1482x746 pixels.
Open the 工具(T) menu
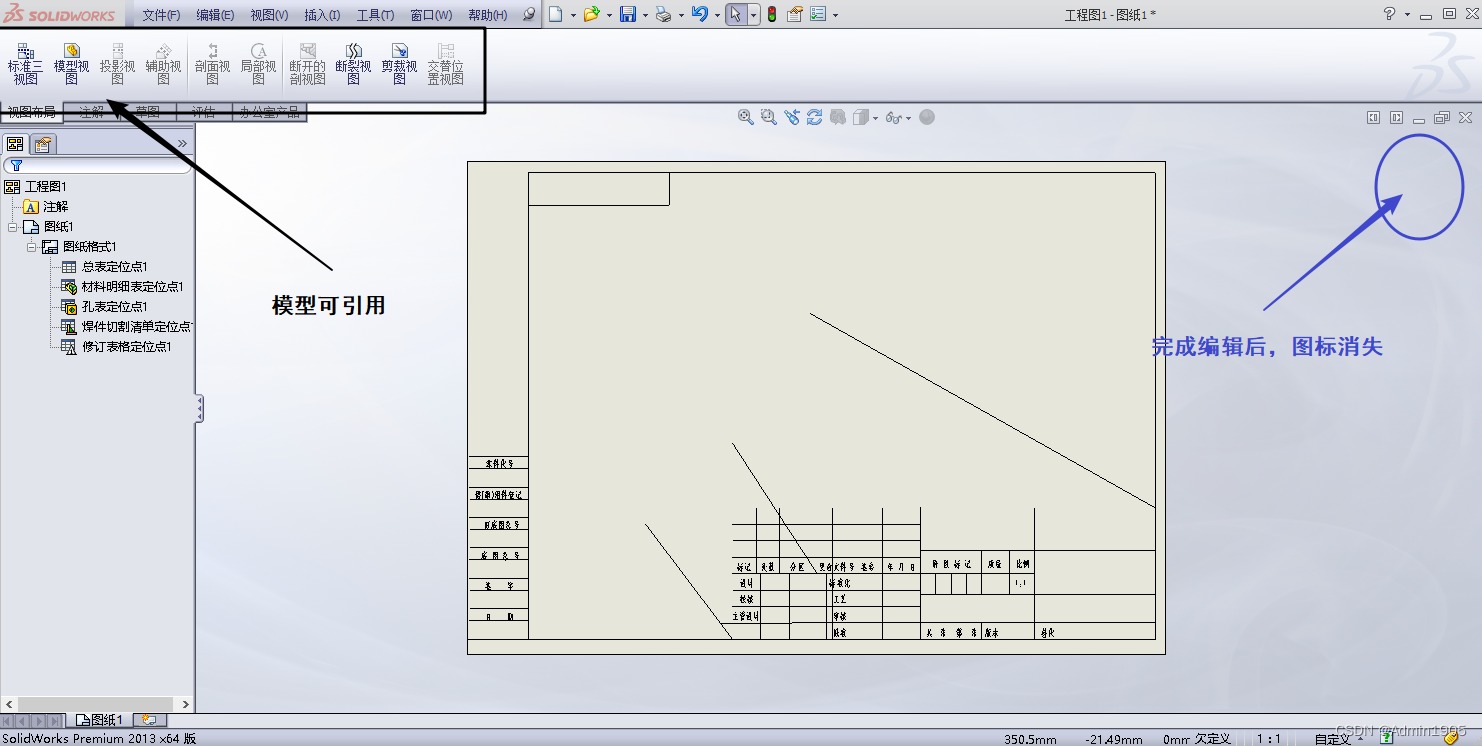375,15
